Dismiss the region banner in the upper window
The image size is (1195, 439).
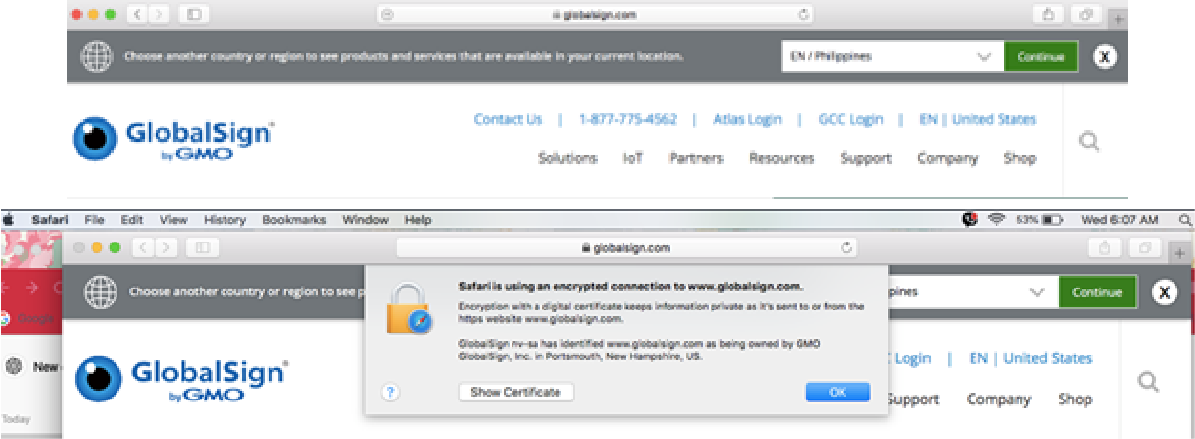tap(1104, 57)
